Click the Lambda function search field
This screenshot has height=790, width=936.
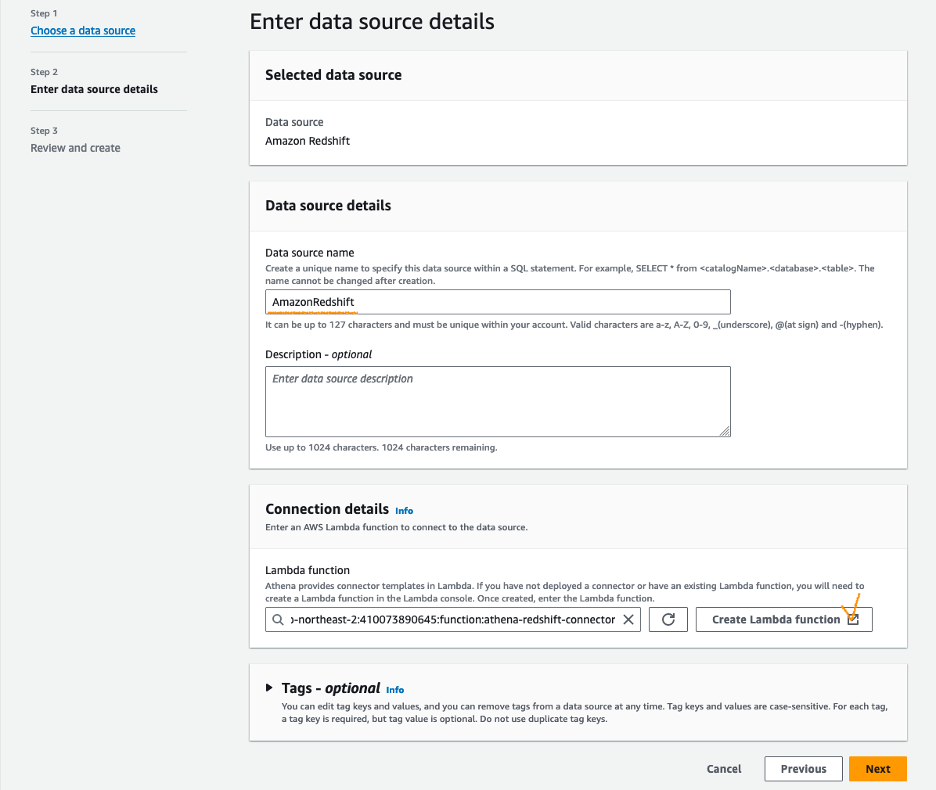coord(453,620)
